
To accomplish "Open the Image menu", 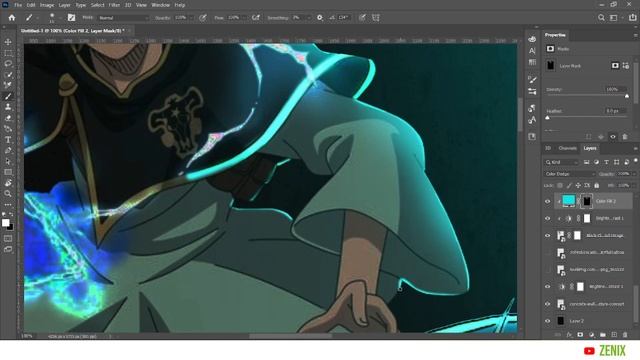I will pyautogui.click(x=47, y=5).
